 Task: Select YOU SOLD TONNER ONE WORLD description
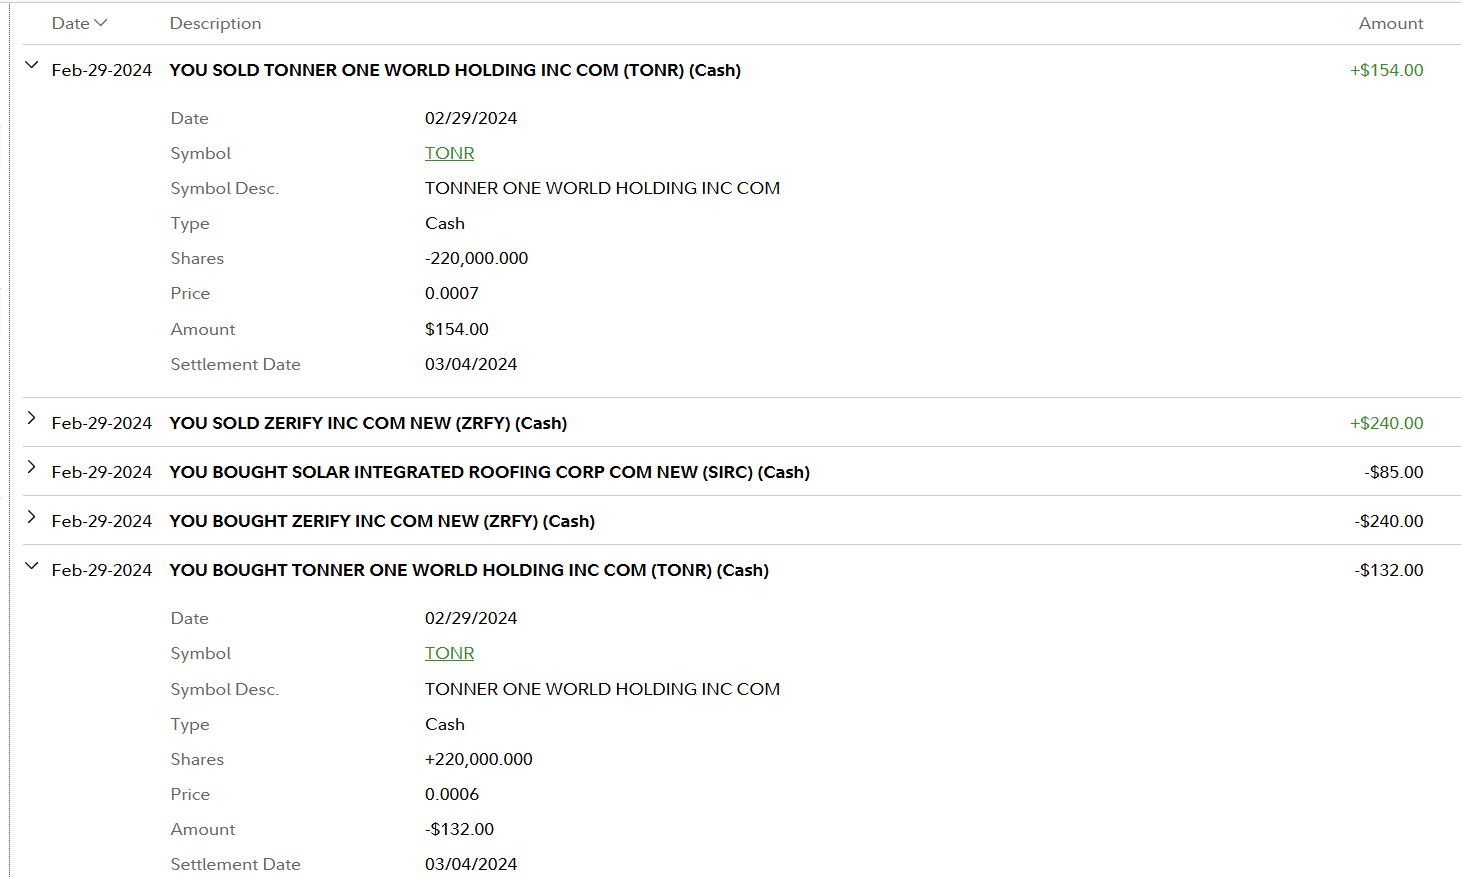coord(455,70)
